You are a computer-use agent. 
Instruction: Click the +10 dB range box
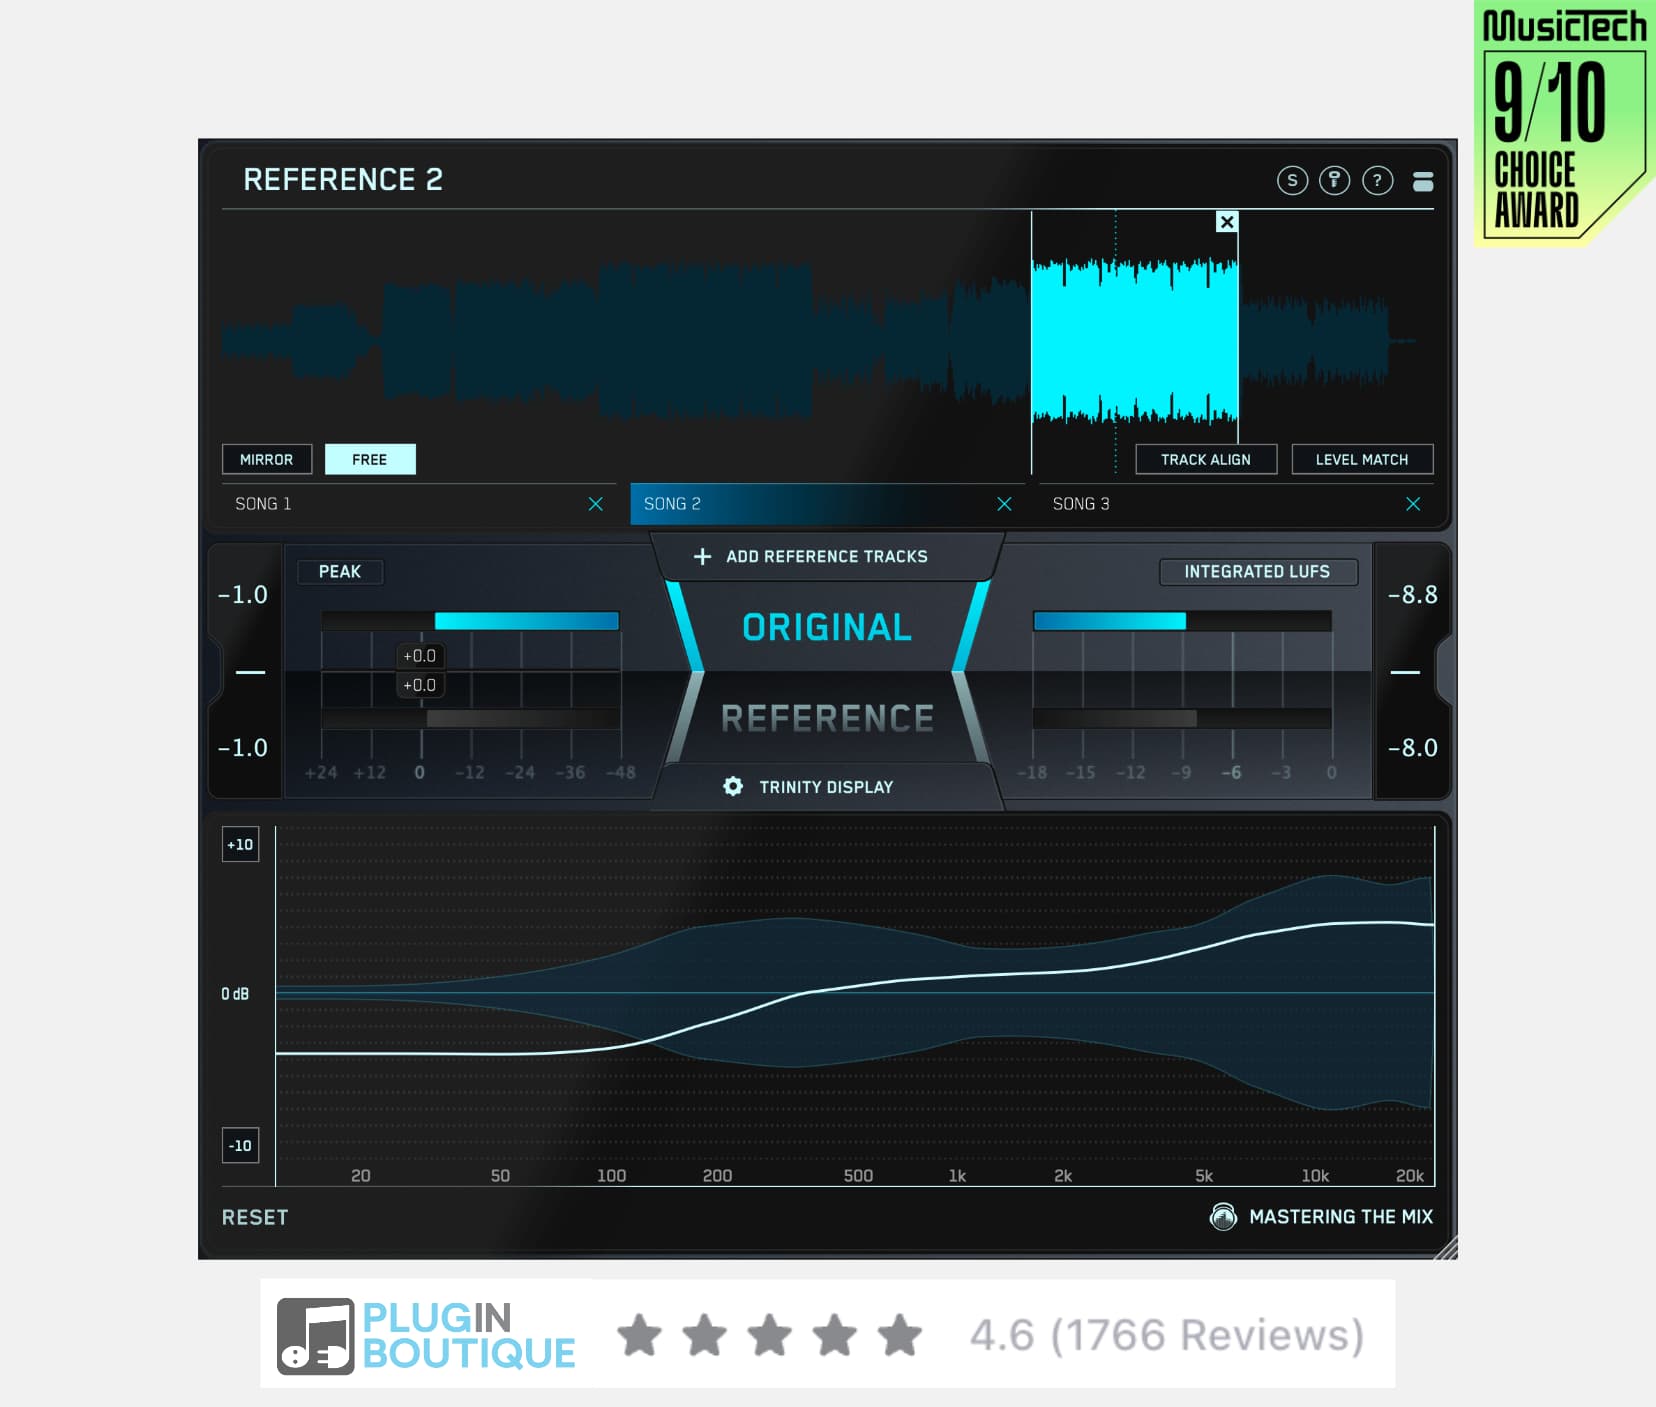click(x=240, y=844)
